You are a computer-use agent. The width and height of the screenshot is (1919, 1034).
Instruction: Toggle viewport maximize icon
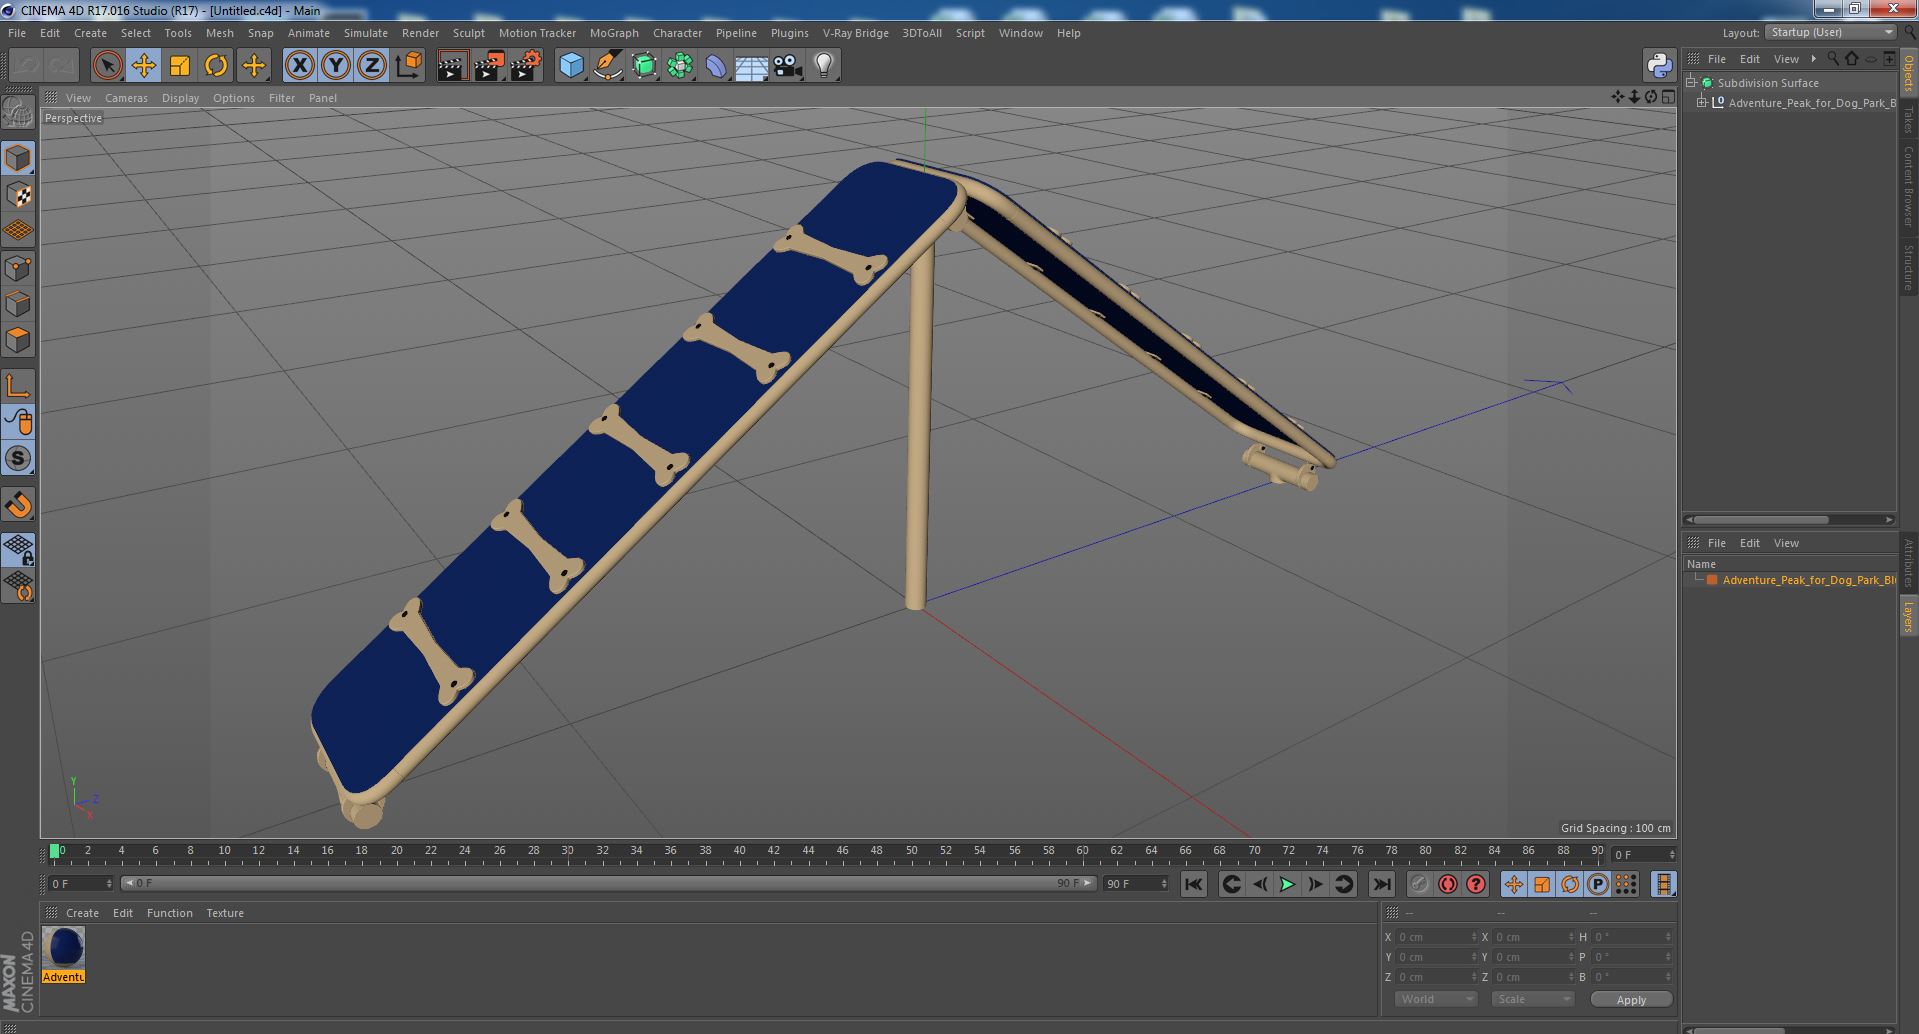[1668, 97]
